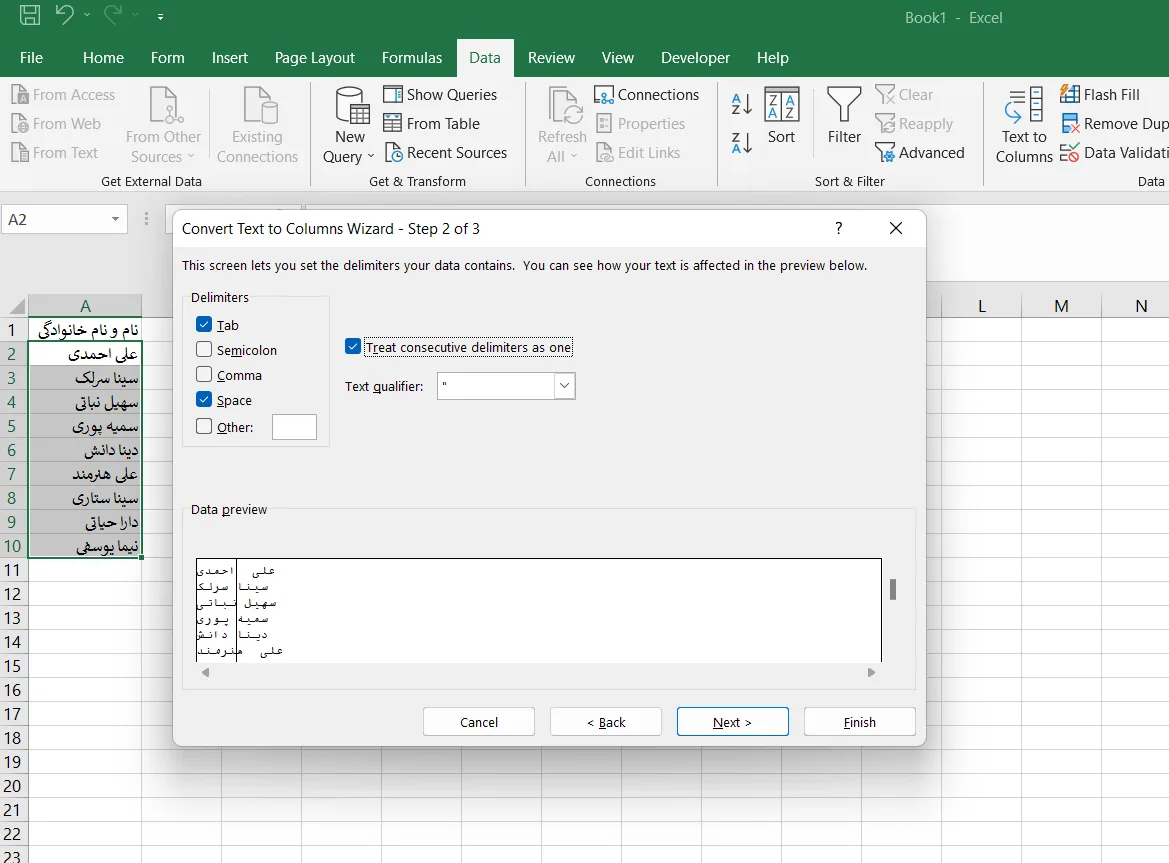Open the Text qualifier dropdown
This screenshot has height=863, width=1169.
click(x=564, y=386)
